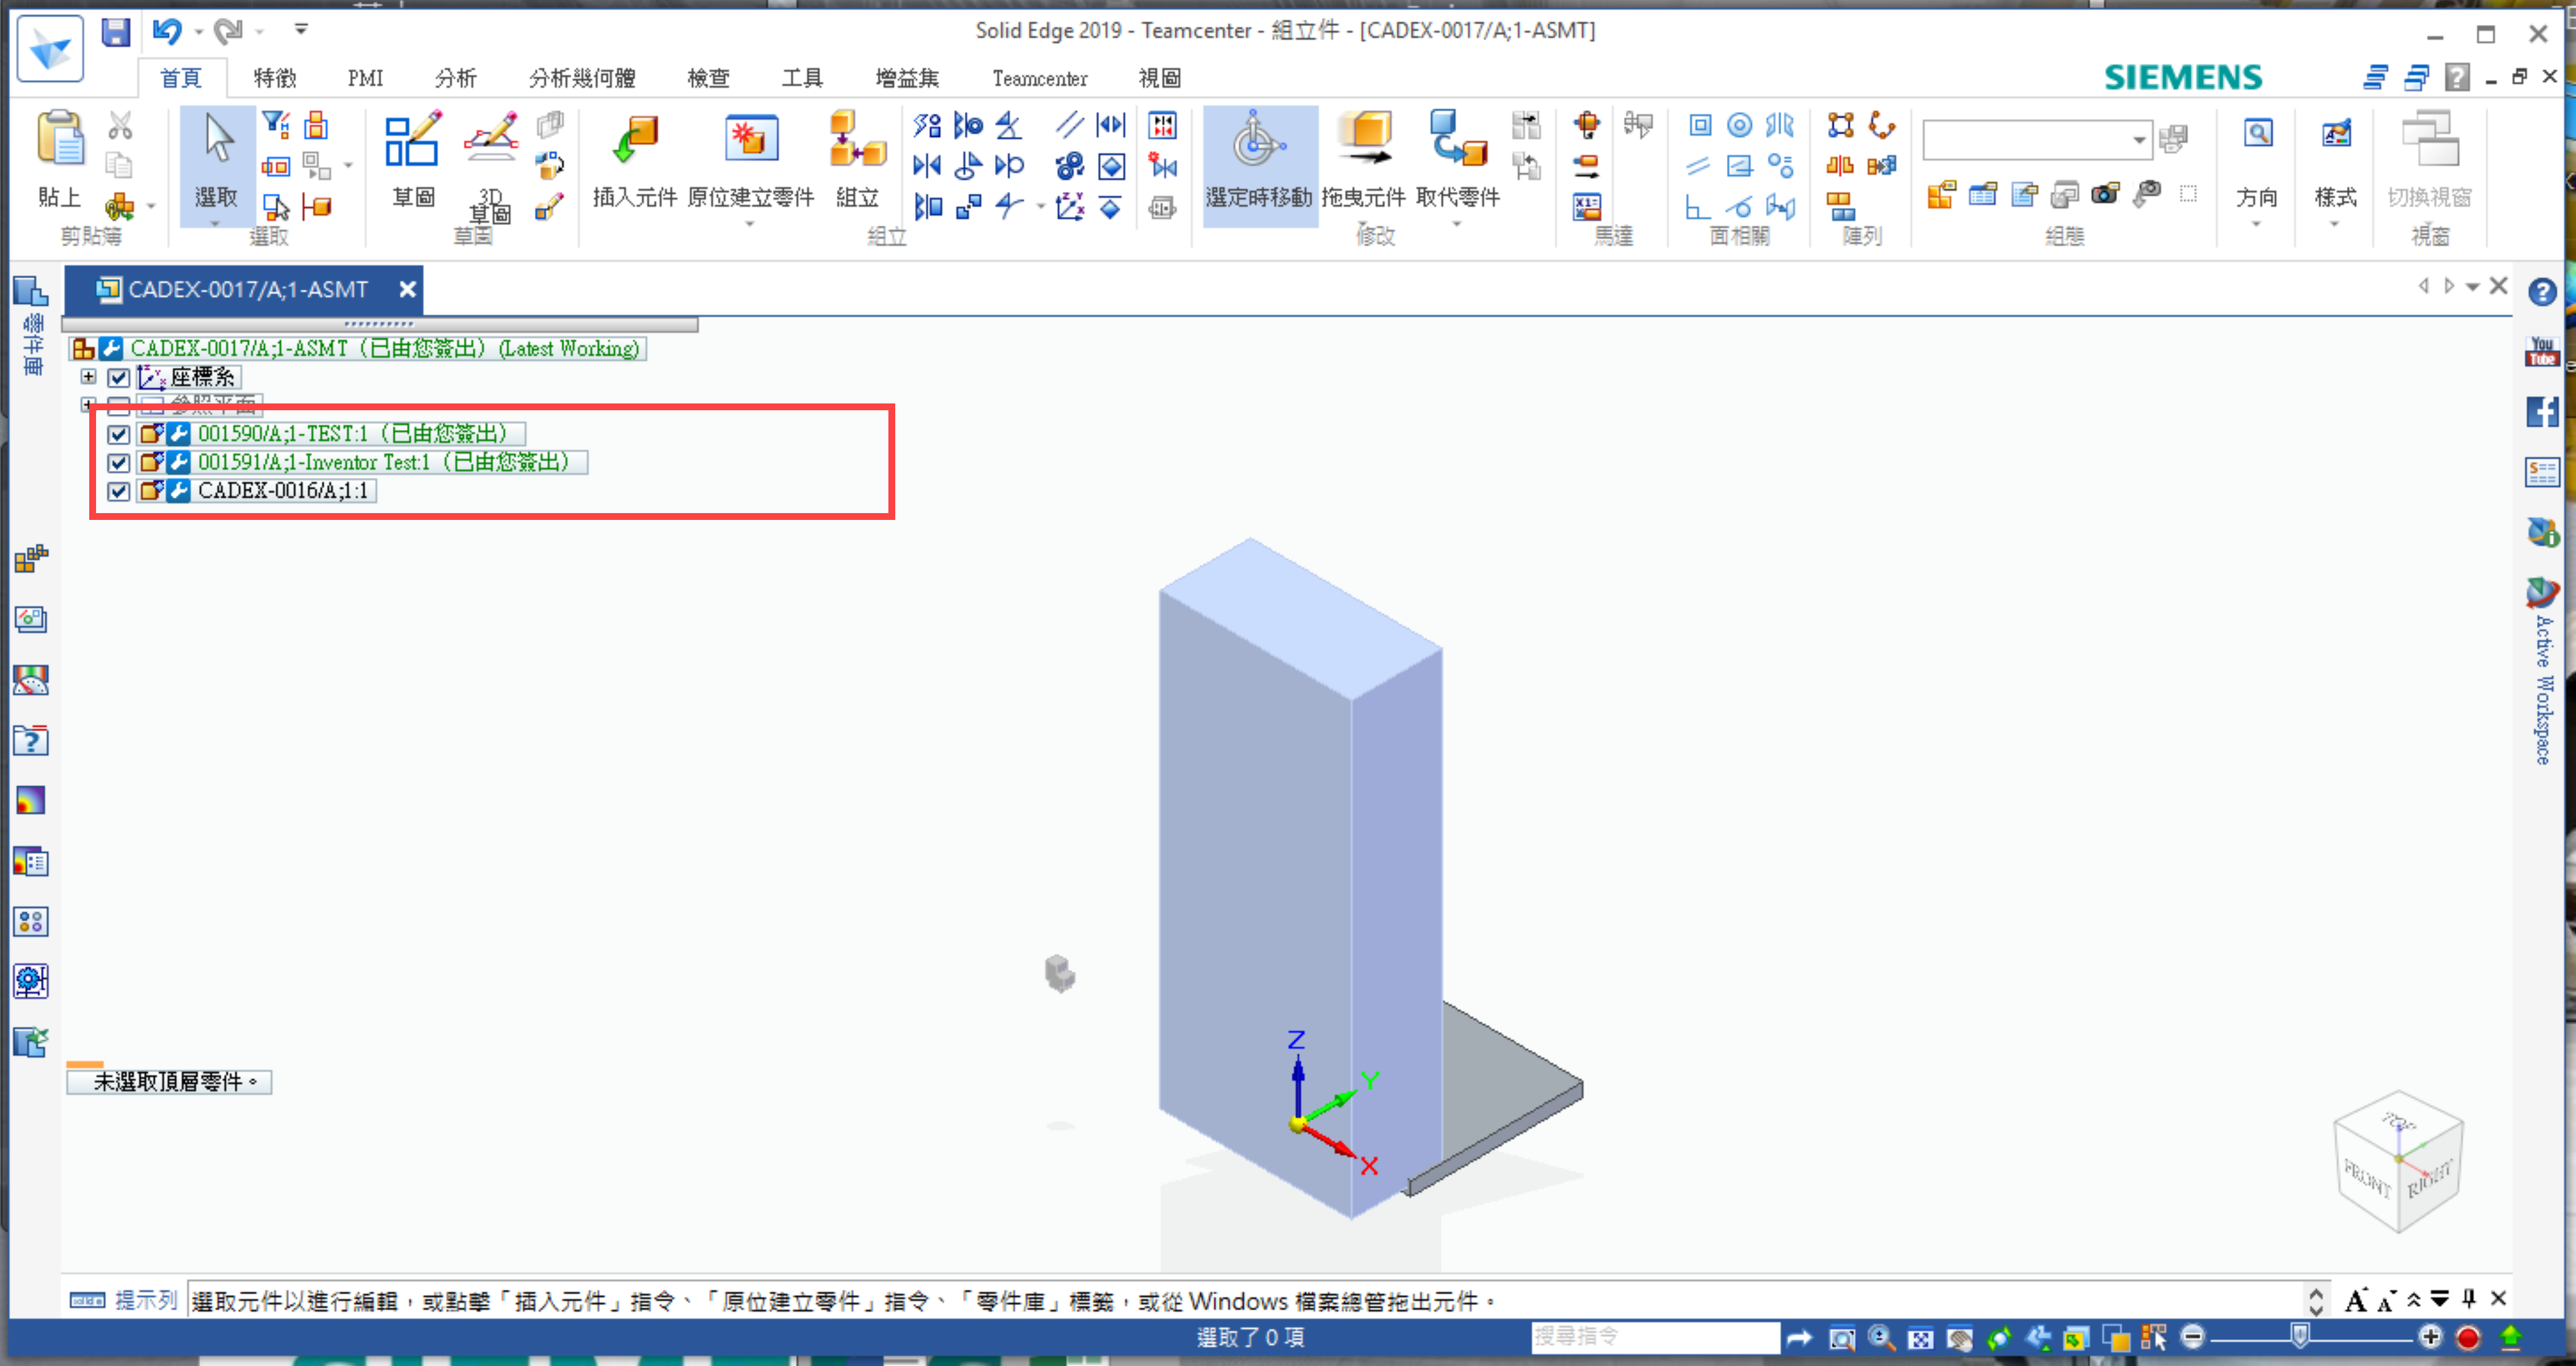This screenshot has width=2576, height=1366.
Task: Click the rotate view icon in status bar
Action: (2000, 1337)
